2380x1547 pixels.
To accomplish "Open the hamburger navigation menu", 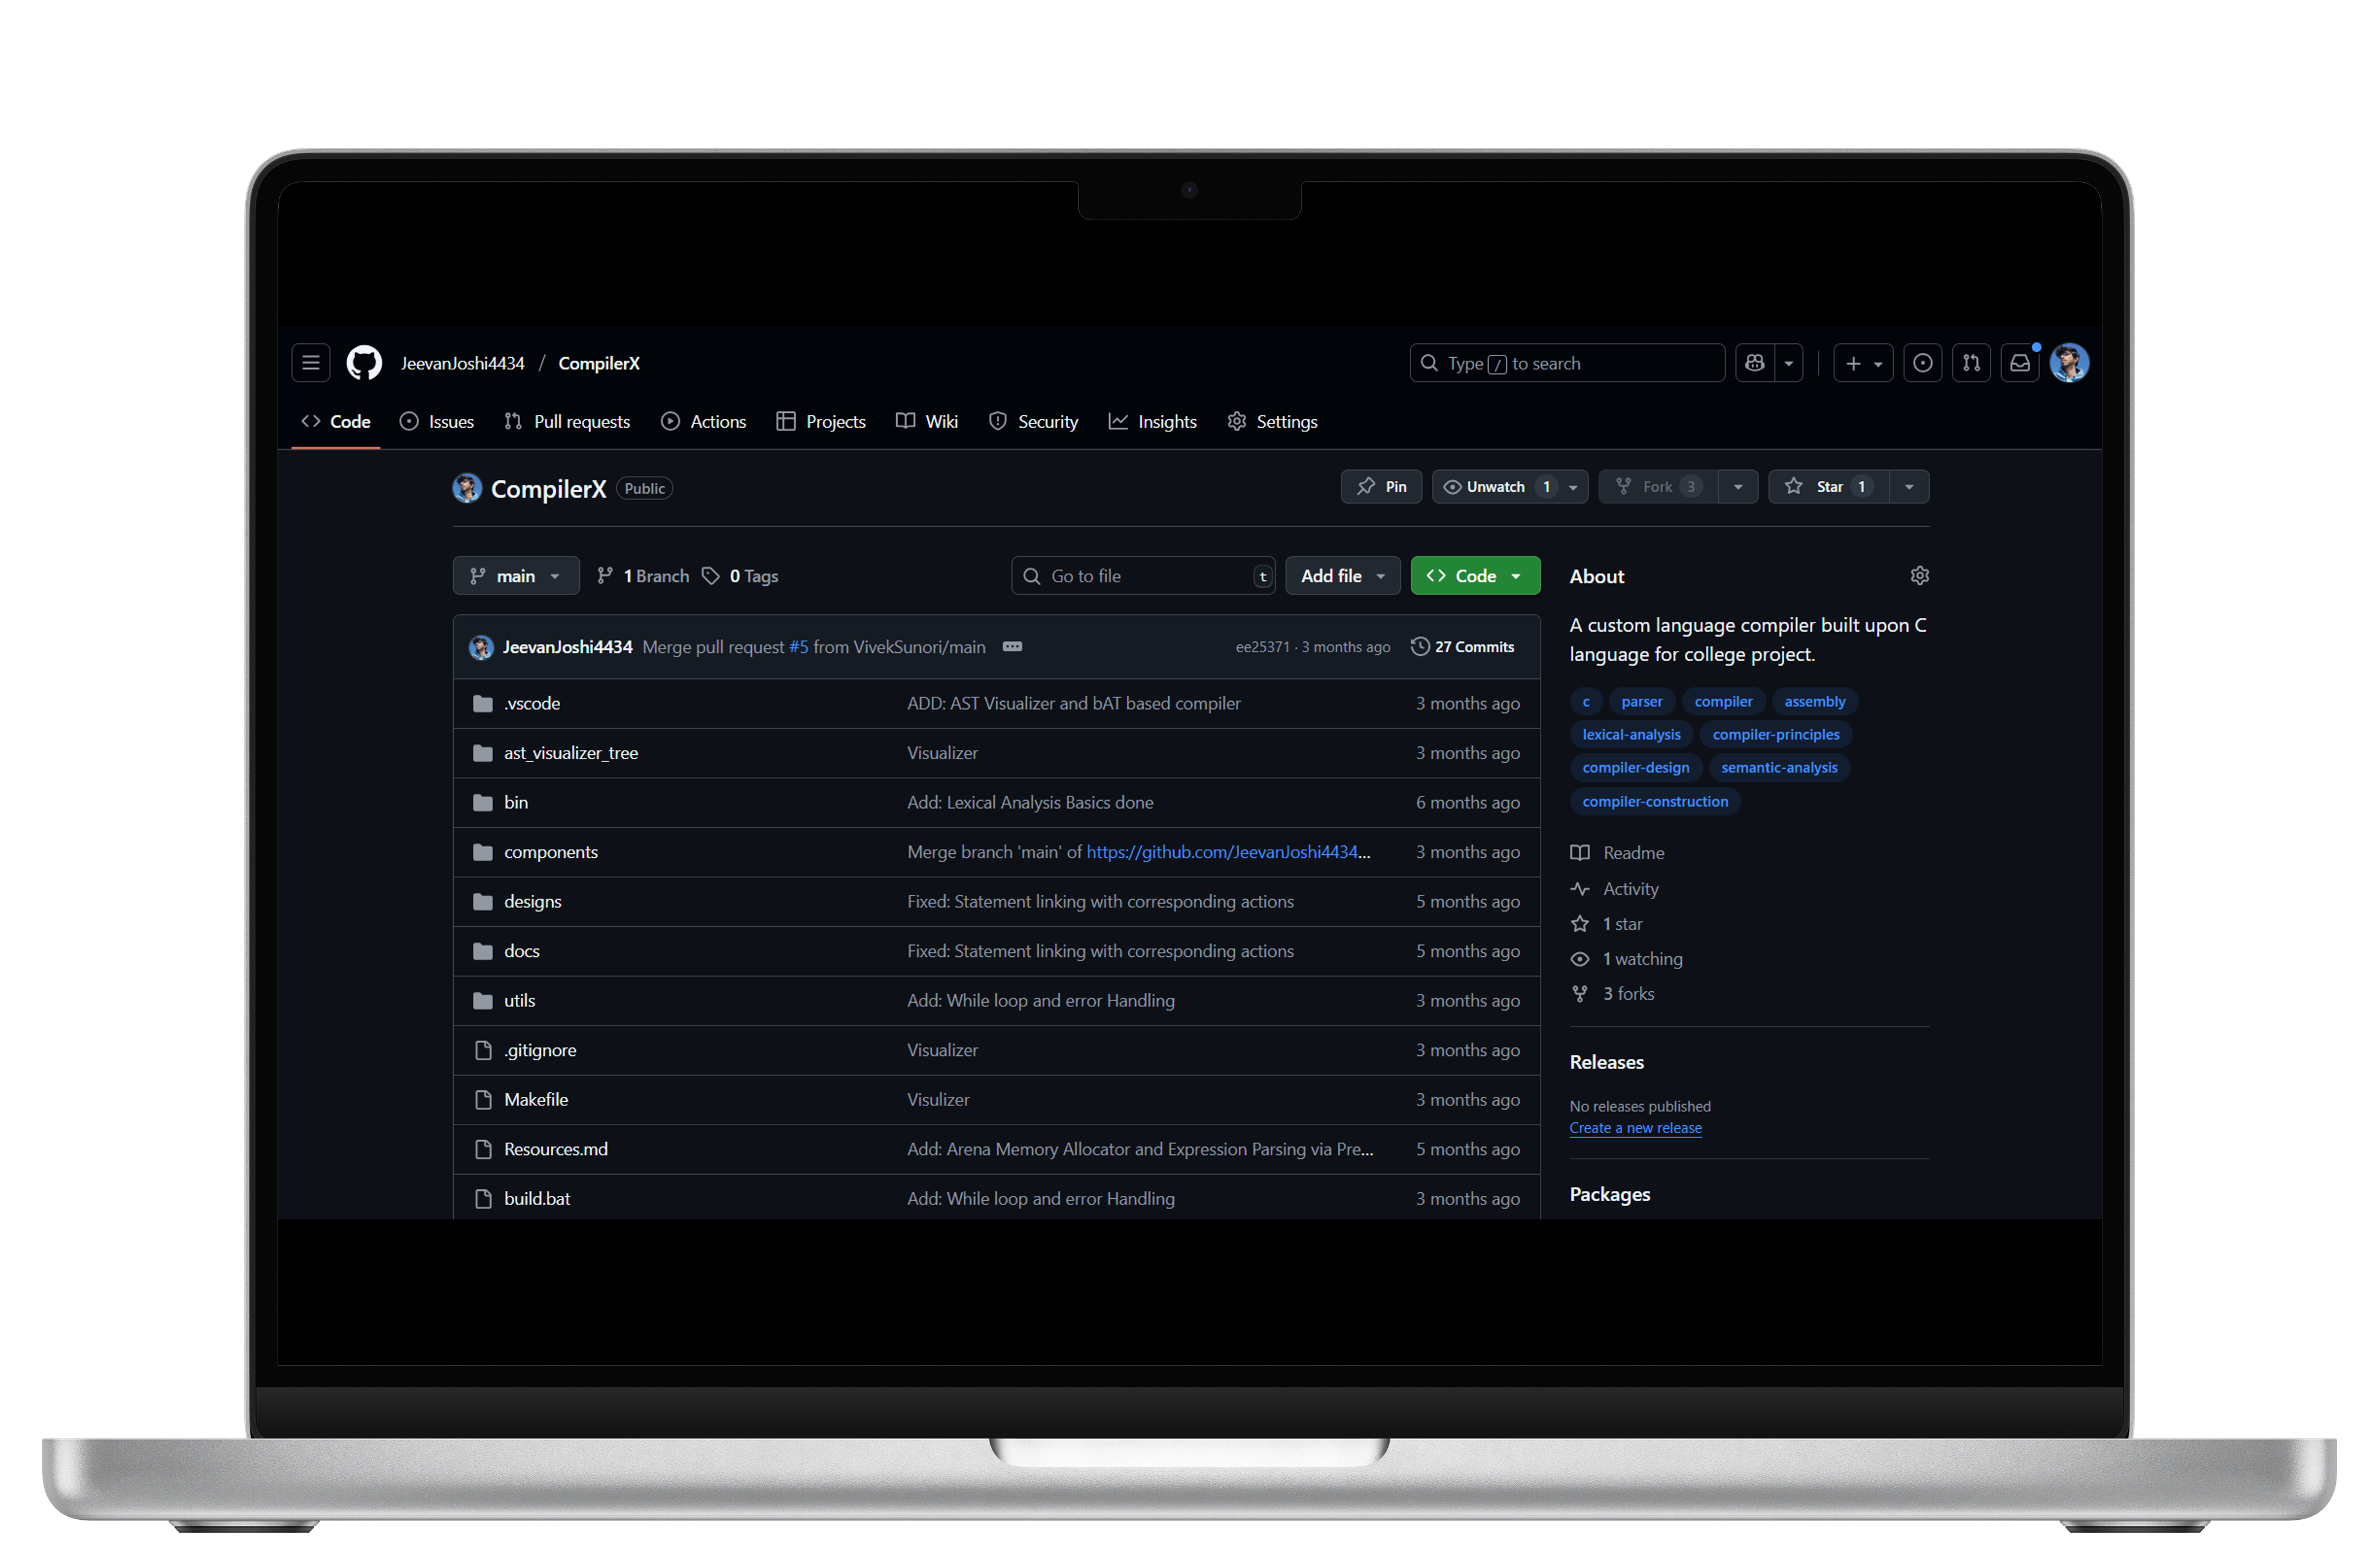I will (x=310, y=363).
